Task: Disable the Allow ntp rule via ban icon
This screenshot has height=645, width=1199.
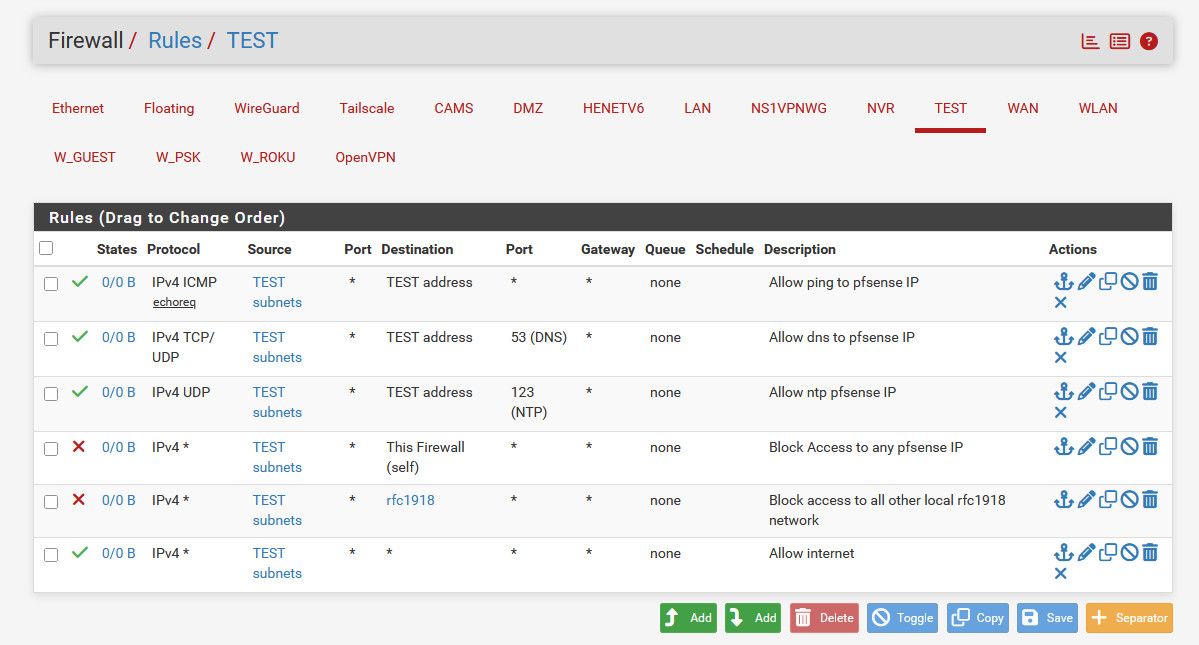Action: click(x=1129, y=392)
